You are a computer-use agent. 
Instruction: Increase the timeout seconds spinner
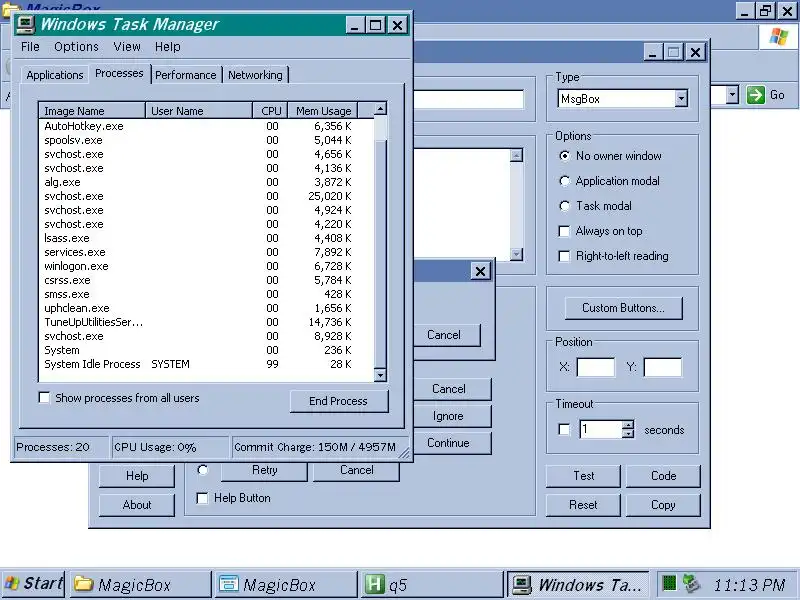629,424
